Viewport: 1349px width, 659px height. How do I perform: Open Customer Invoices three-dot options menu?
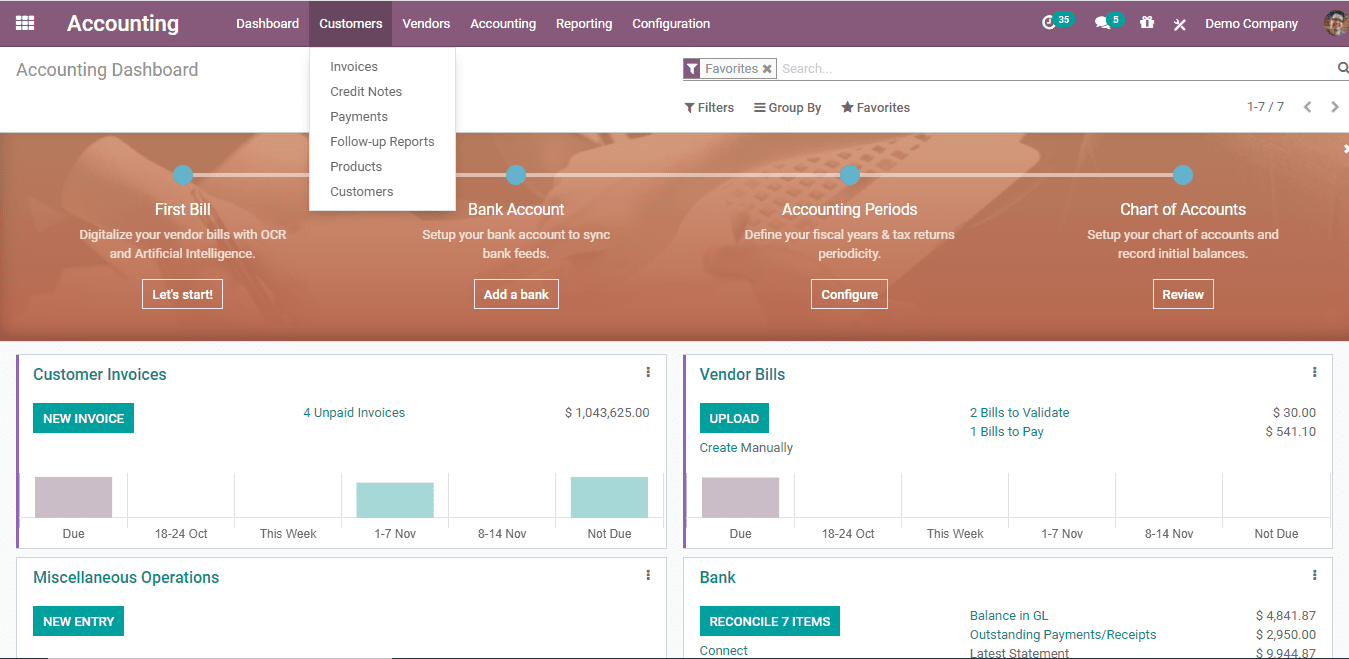648,373
